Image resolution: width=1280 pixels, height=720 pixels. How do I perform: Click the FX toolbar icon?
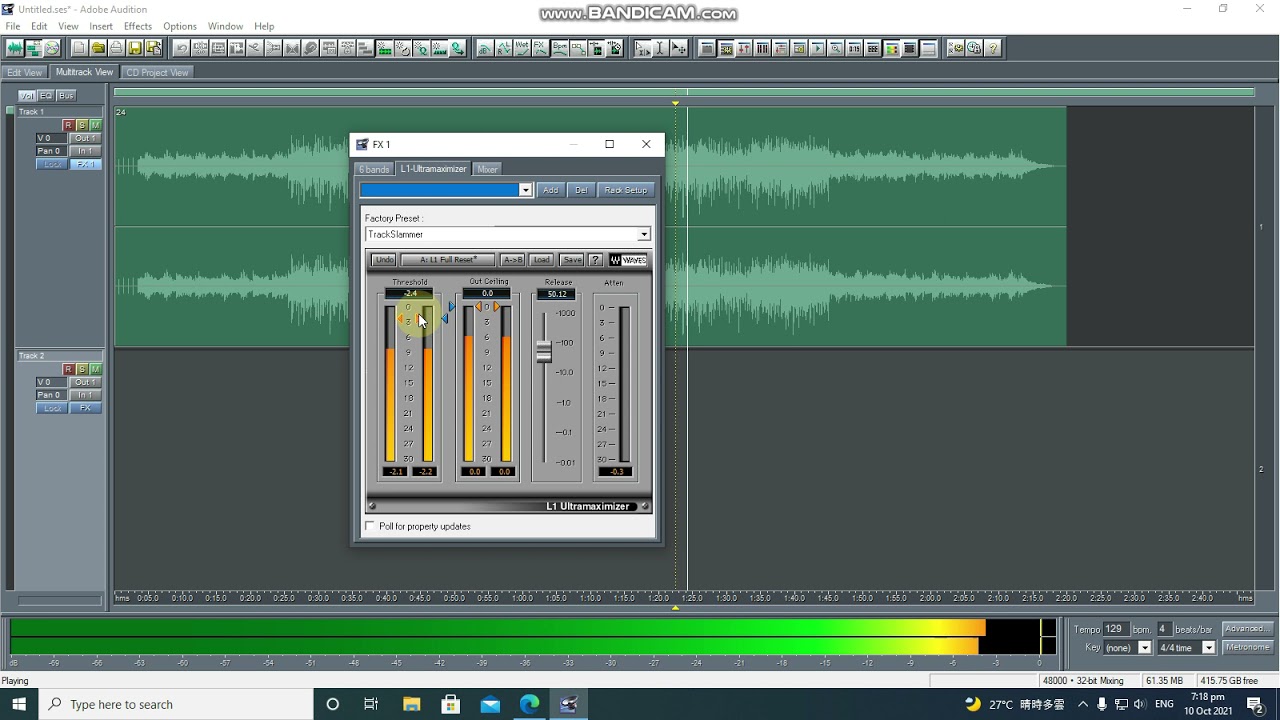coord(539,48)
